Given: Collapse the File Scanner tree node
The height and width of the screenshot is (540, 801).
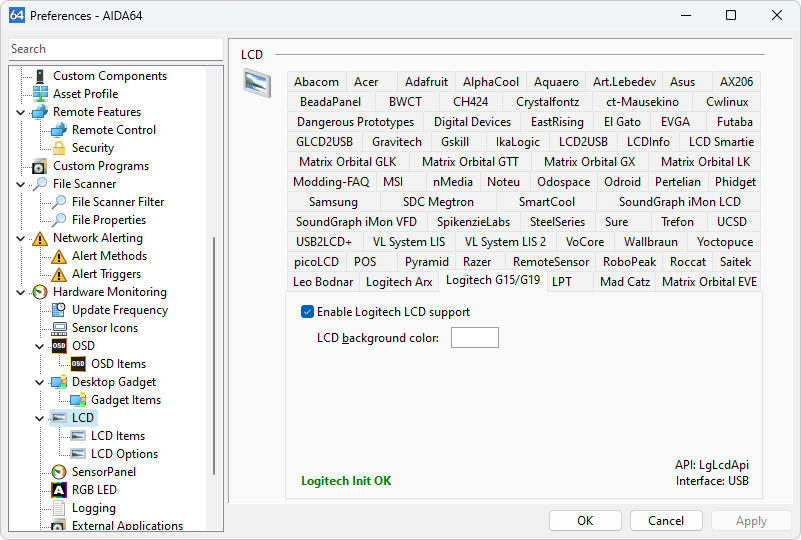Looking at the screenshot, I should pyautogui.click(x=21, y=184).
